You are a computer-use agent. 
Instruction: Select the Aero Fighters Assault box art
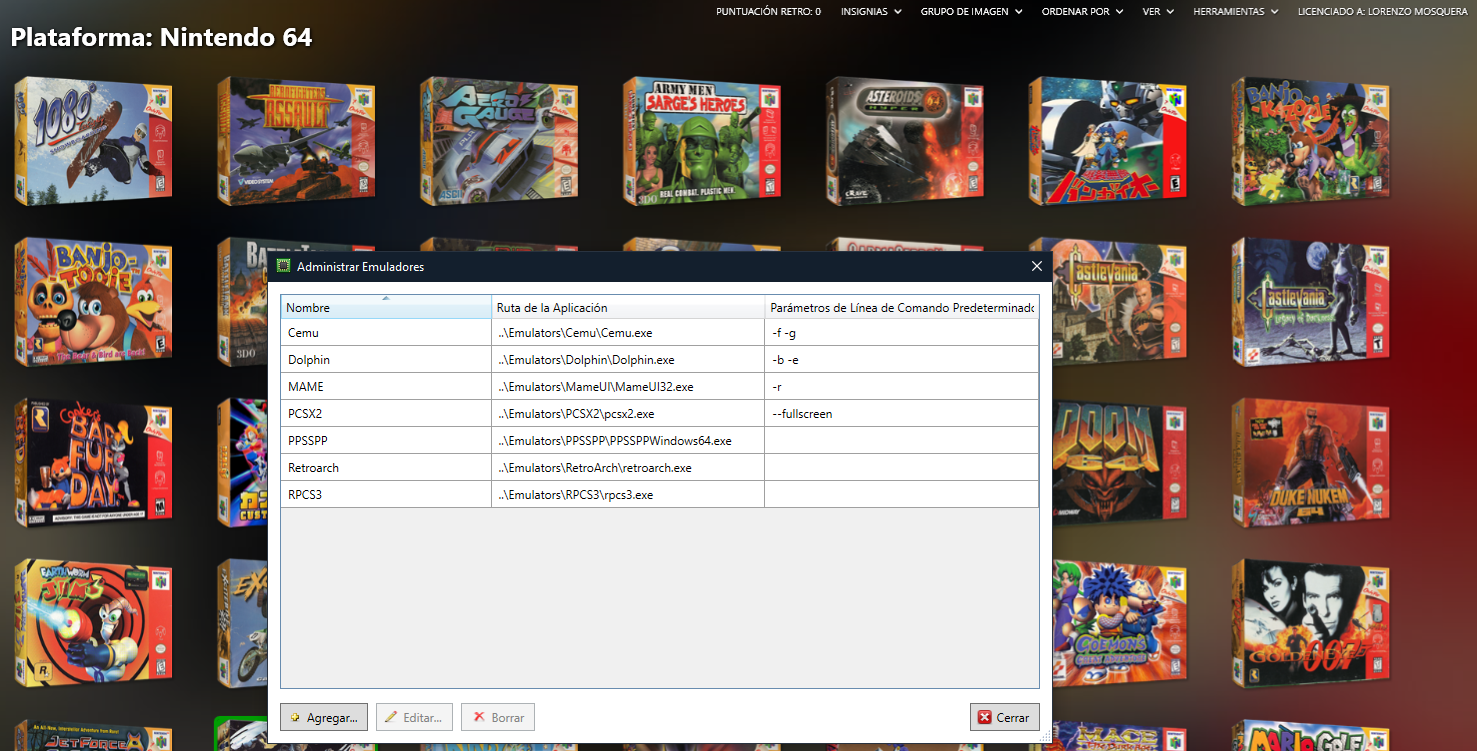click(x=296, y=142)
